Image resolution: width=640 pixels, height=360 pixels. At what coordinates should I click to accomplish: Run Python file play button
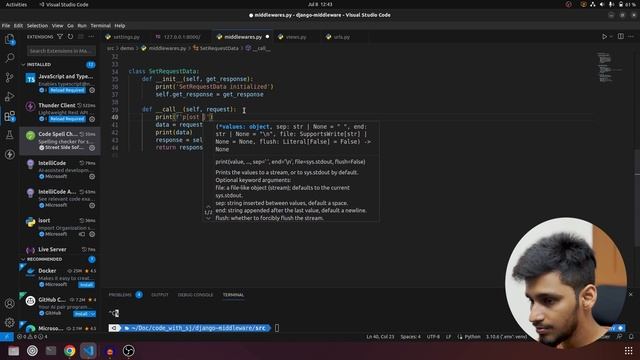604,37
